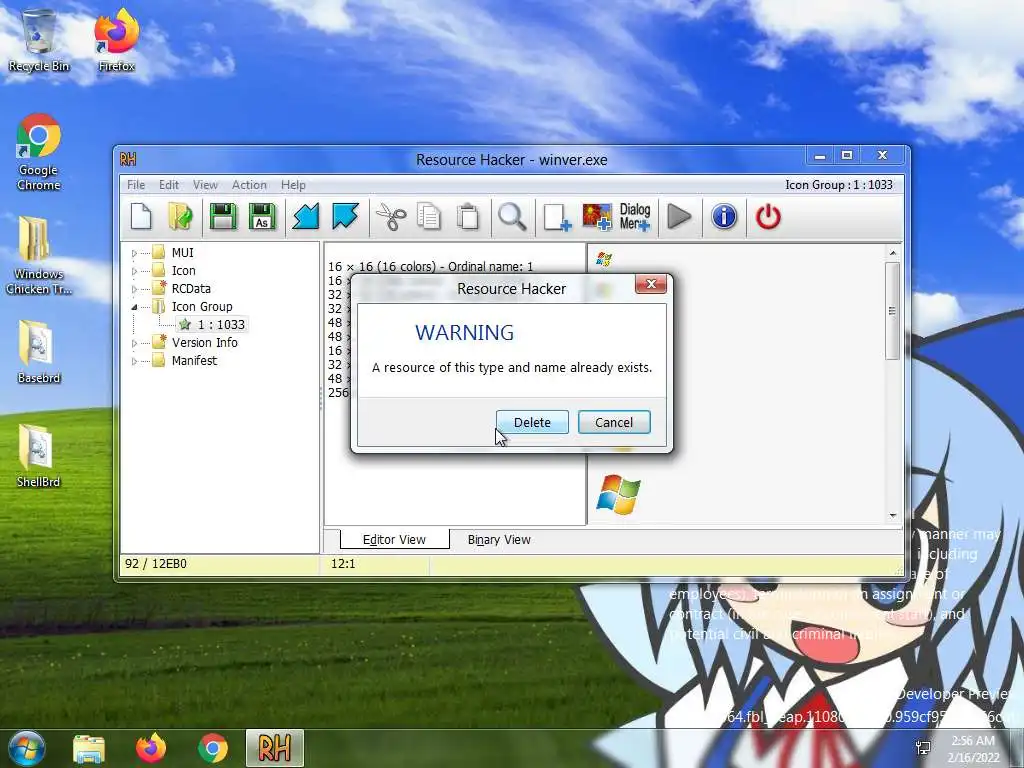Click the Save As floppy icon
The image size is (1024, 768).
click(262, 217)
